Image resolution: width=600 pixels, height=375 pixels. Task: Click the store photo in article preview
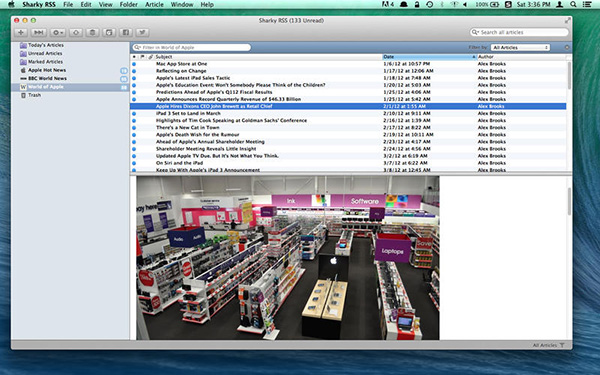288,258
